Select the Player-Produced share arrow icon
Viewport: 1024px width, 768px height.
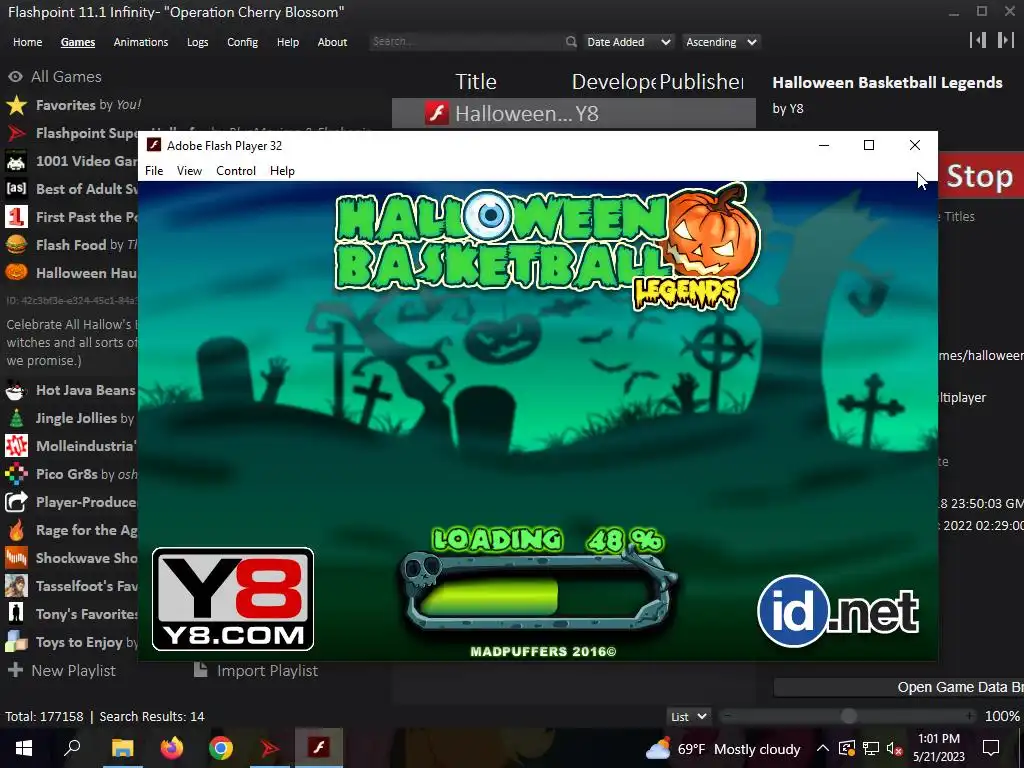(16, 502)
